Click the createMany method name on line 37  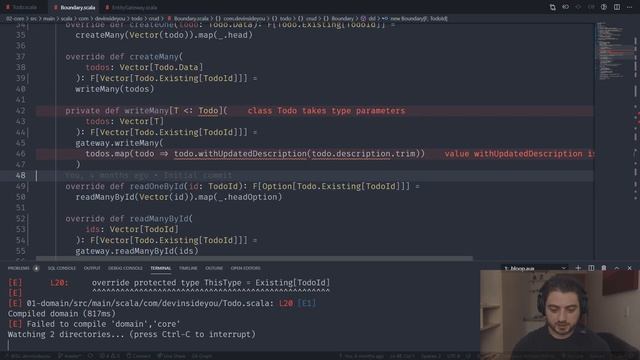154,57
